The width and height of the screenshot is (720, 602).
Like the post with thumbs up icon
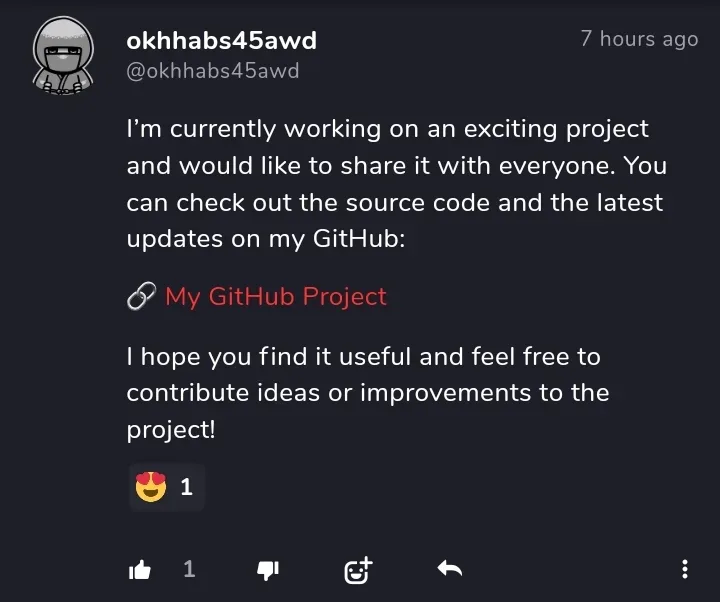(140, 570)
